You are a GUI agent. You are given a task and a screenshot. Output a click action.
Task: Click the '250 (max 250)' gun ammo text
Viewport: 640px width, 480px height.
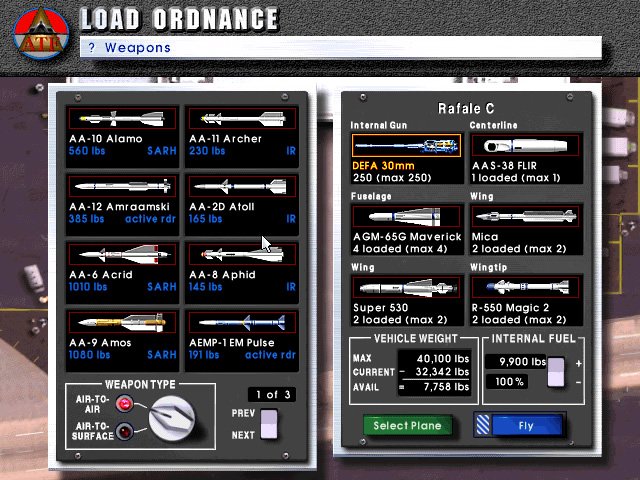392,178
